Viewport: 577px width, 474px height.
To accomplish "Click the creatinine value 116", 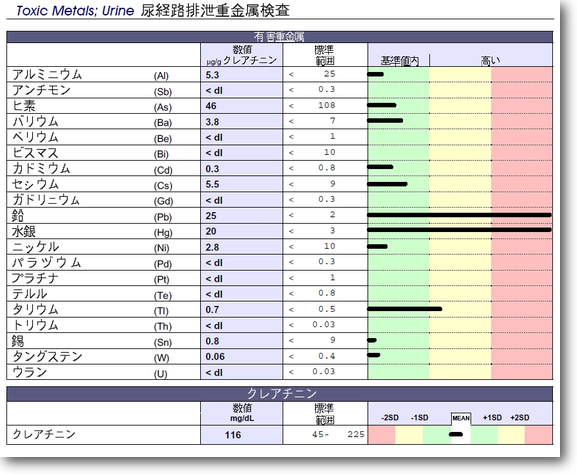I will [233, 435].
